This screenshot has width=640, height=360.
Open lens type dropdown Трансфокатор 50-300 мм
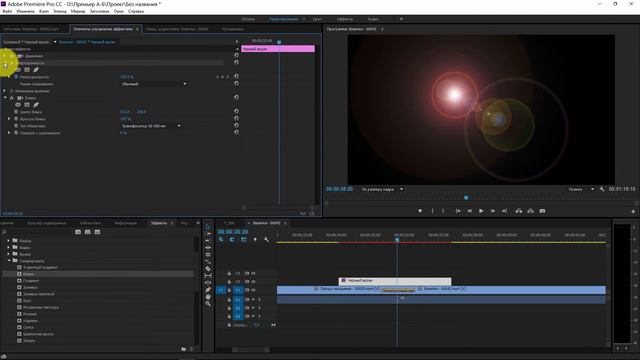pos(151,126)
